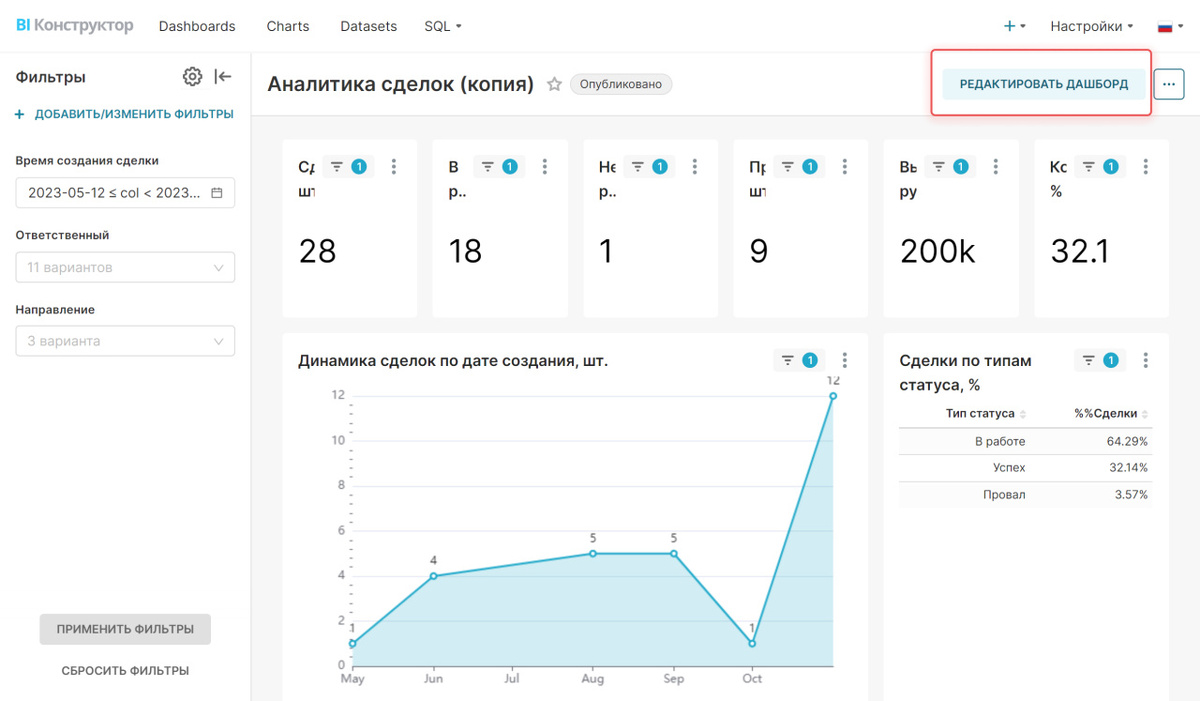Click the Nov data point labeled 12
This screenshot has width=1200, height=701.
pyautogui.click(x=833, y=396)
